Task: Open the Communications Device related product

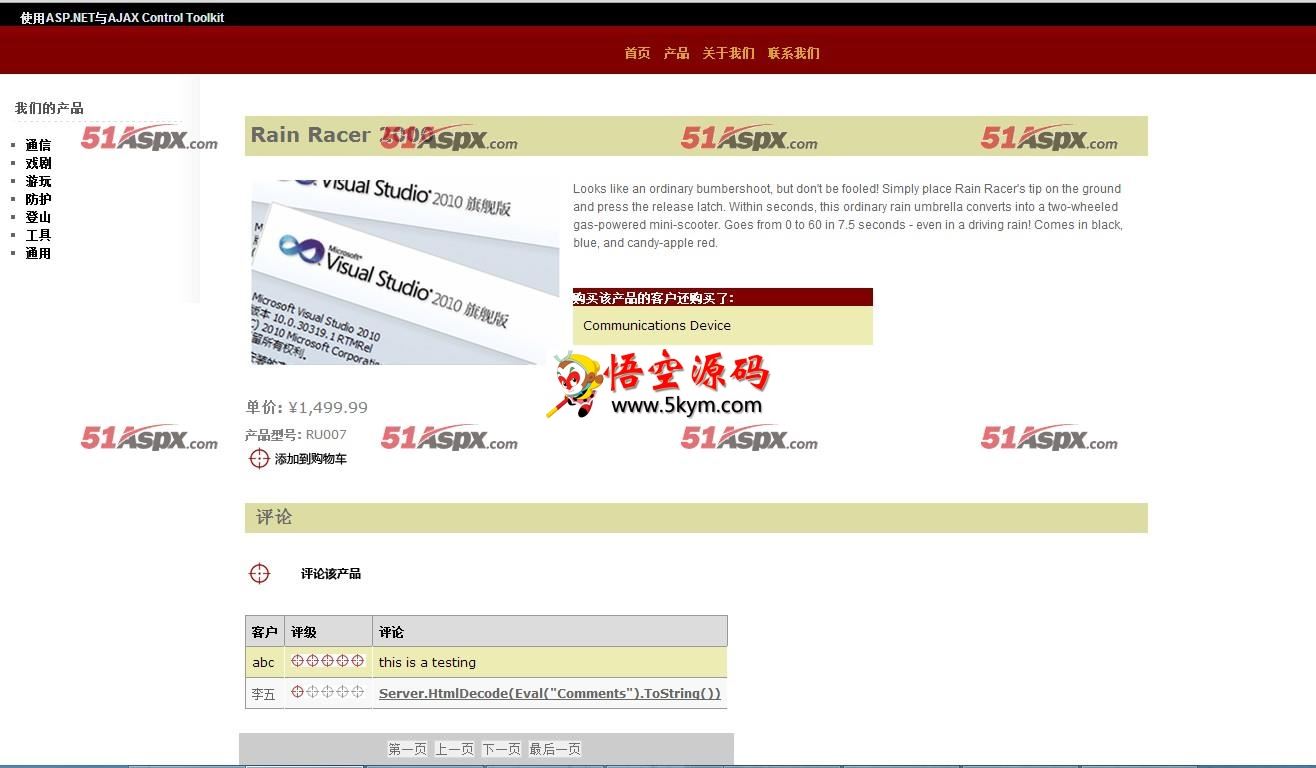Action: 656,325
